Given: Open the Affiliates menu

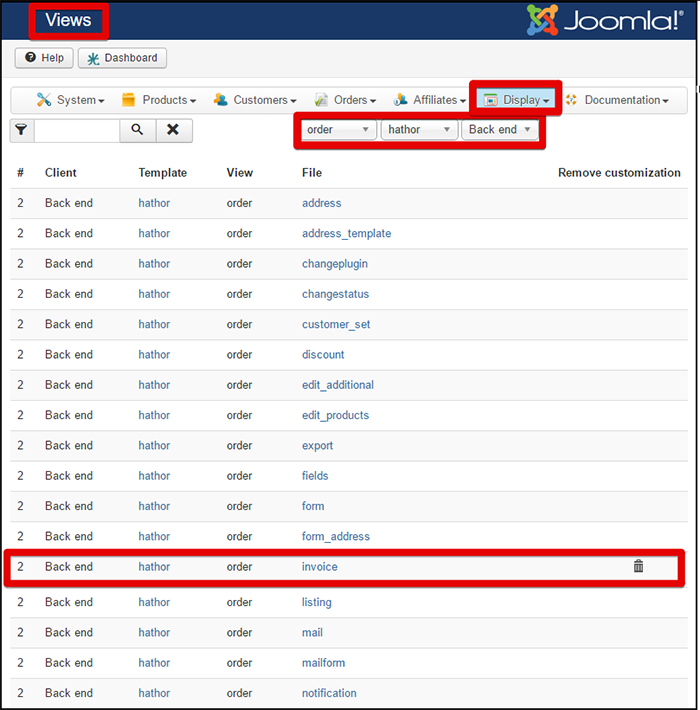Looking at the screenshot, I should (429, 100).
